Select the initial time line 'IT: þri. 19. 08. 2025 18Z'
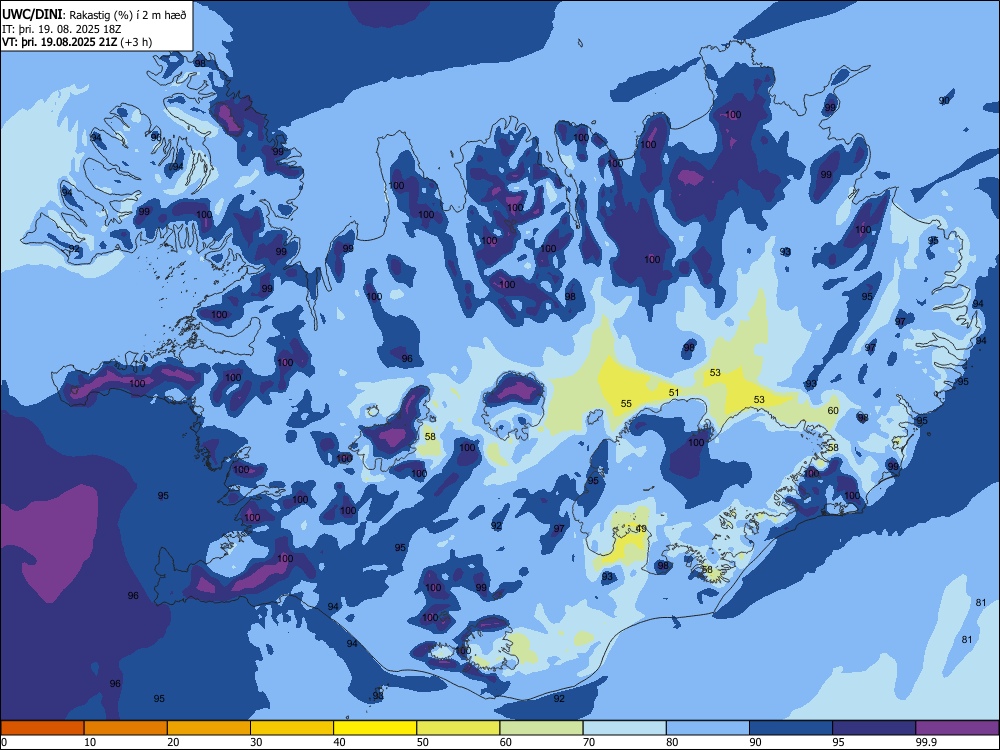1000x750 pixels. [62, 29]
